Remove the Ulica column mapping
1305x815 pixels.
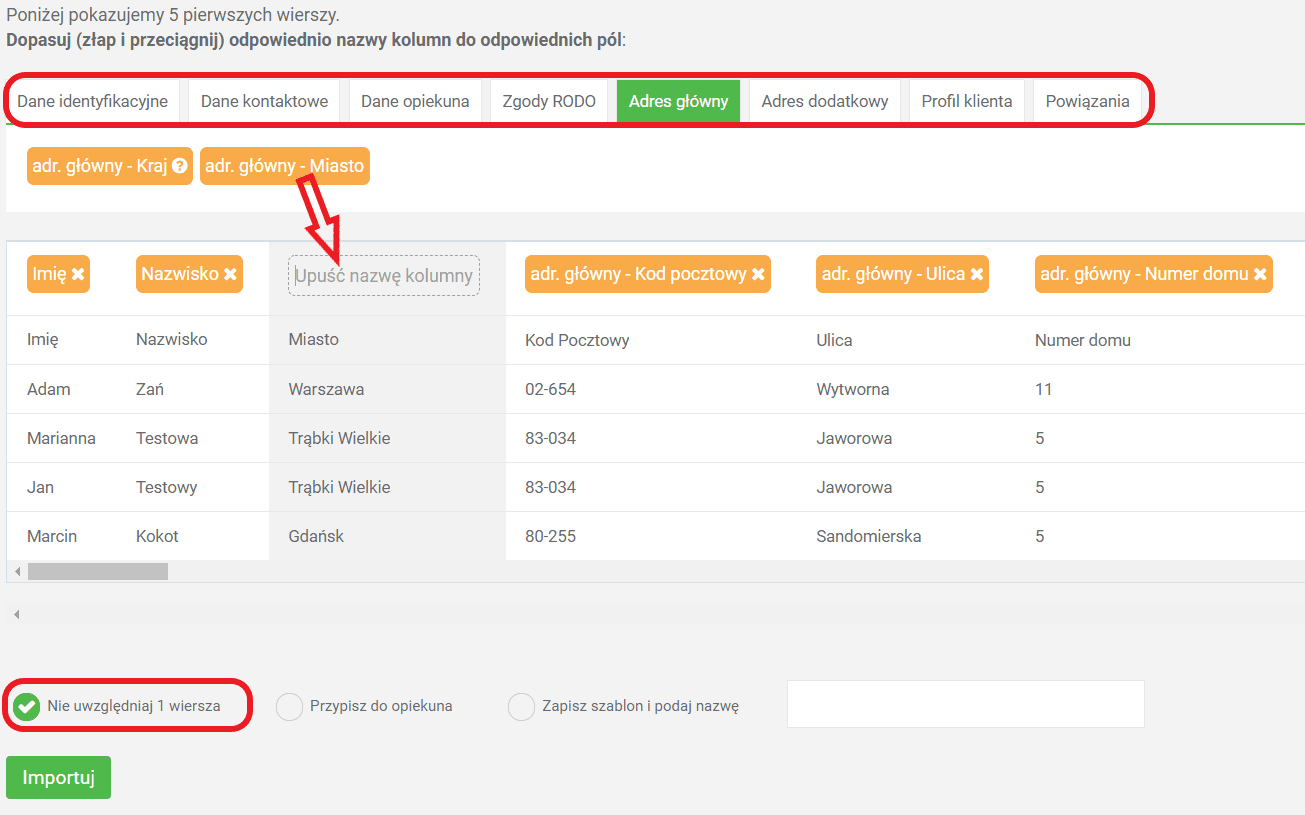(977, 274)
